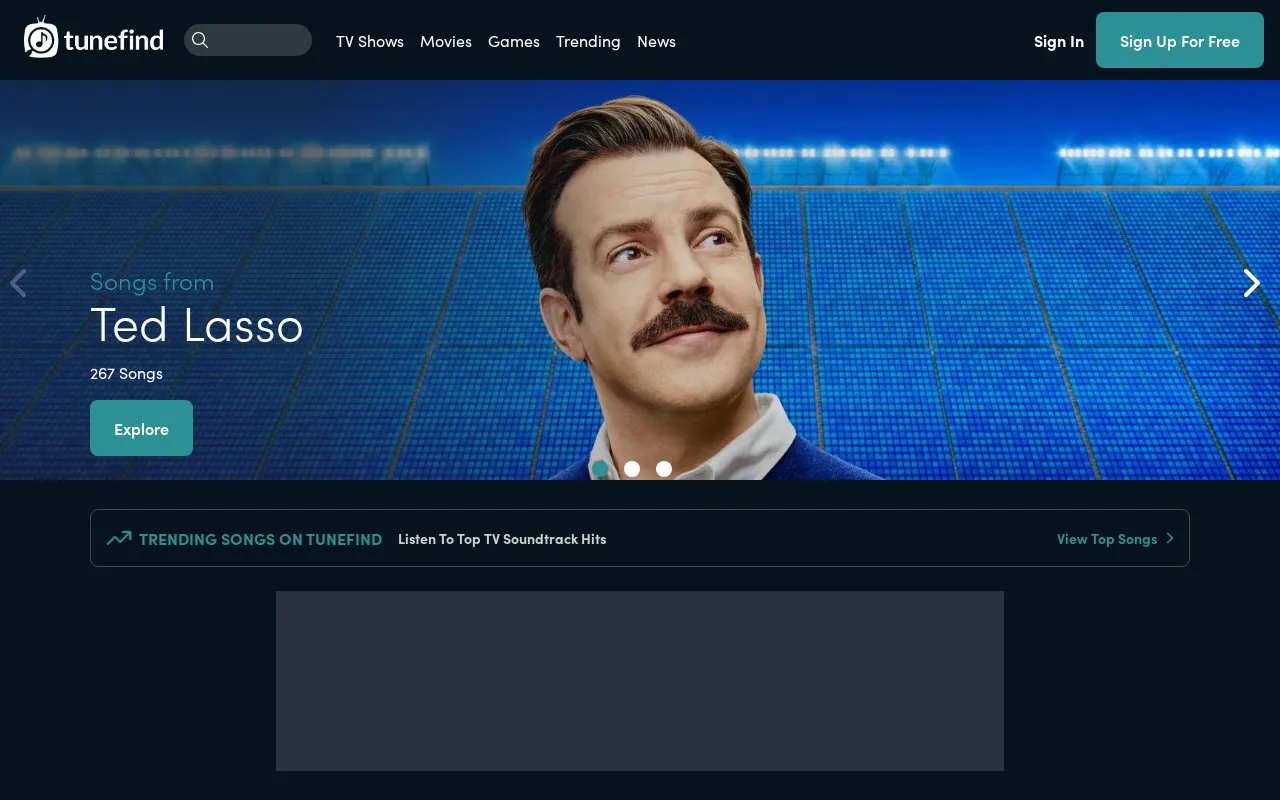Click the Ted Lasso title
1280x800 pixels.
197,325
